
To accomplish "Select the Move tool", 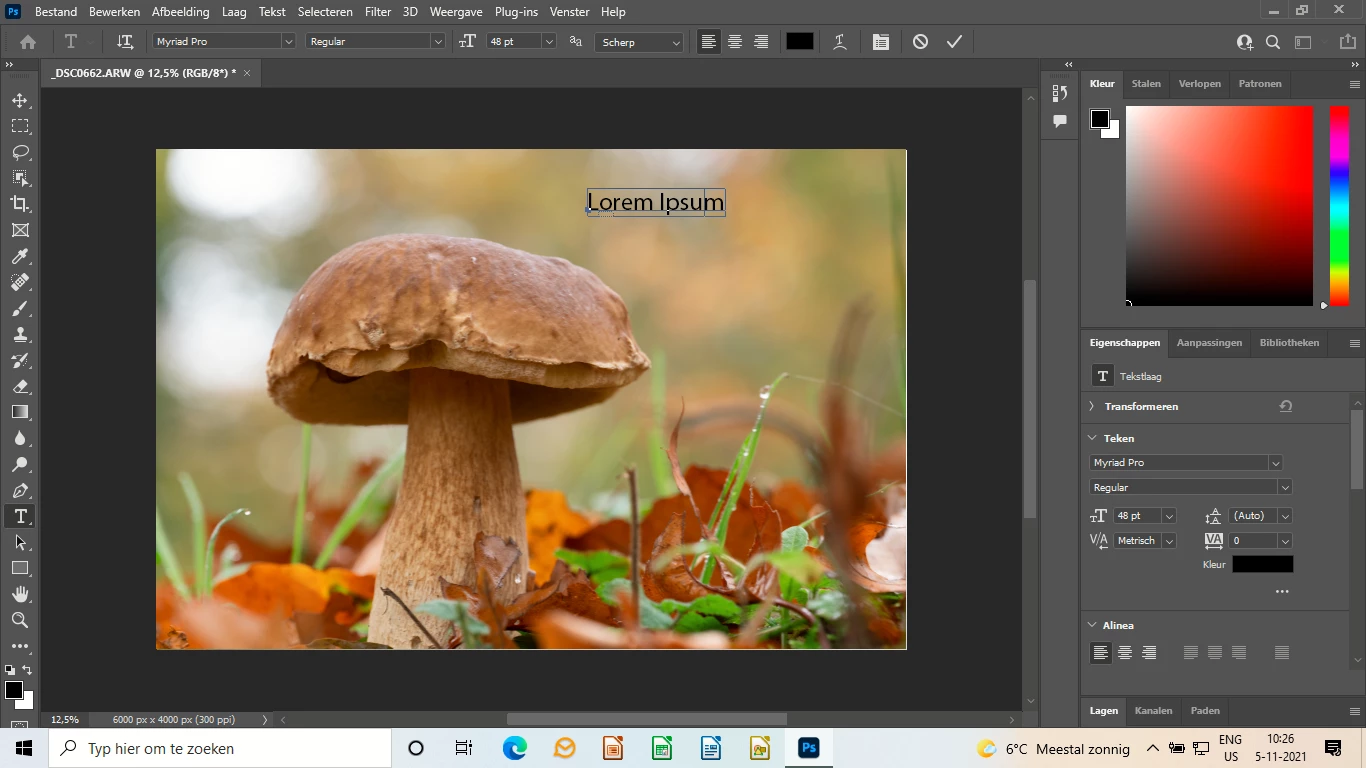I will [x=20, y=100].
